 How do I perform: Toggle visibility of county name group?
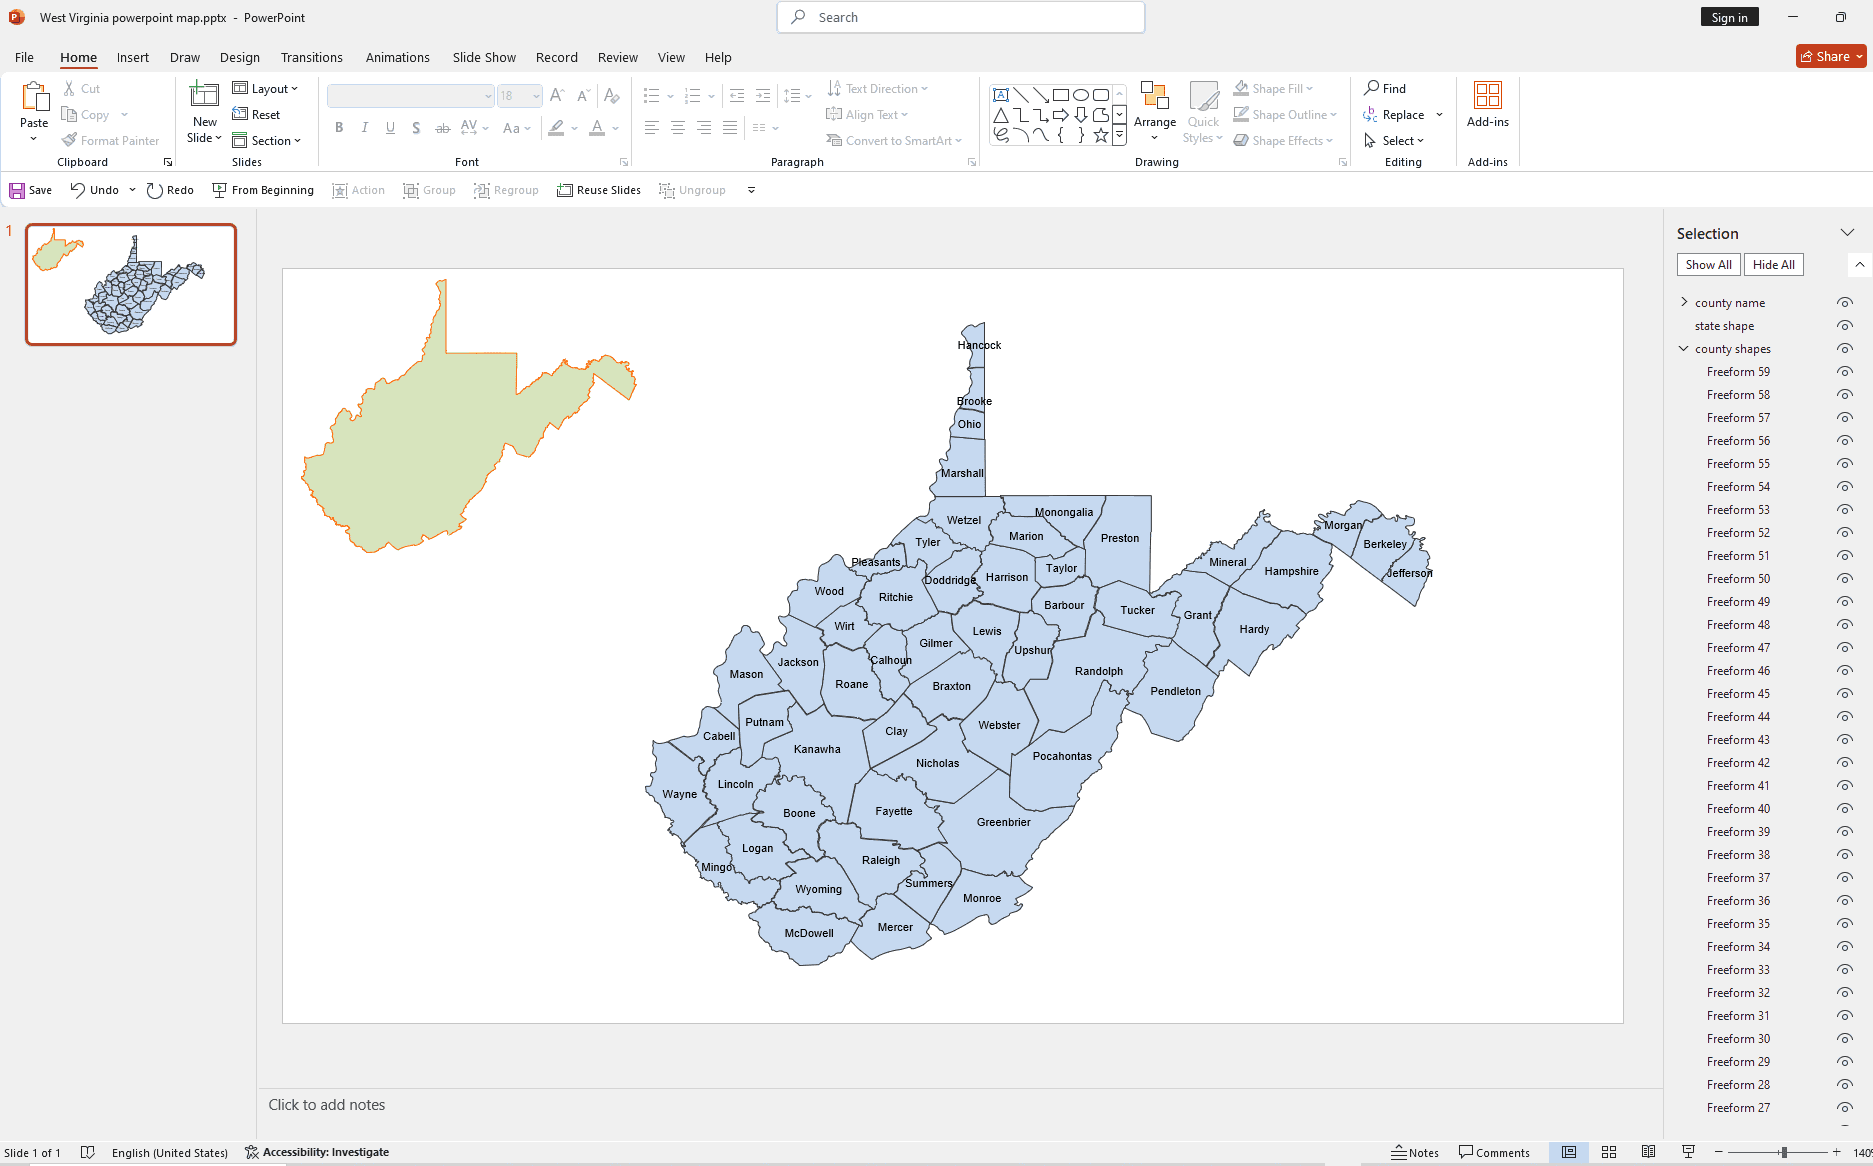(x=1845, y=303)
